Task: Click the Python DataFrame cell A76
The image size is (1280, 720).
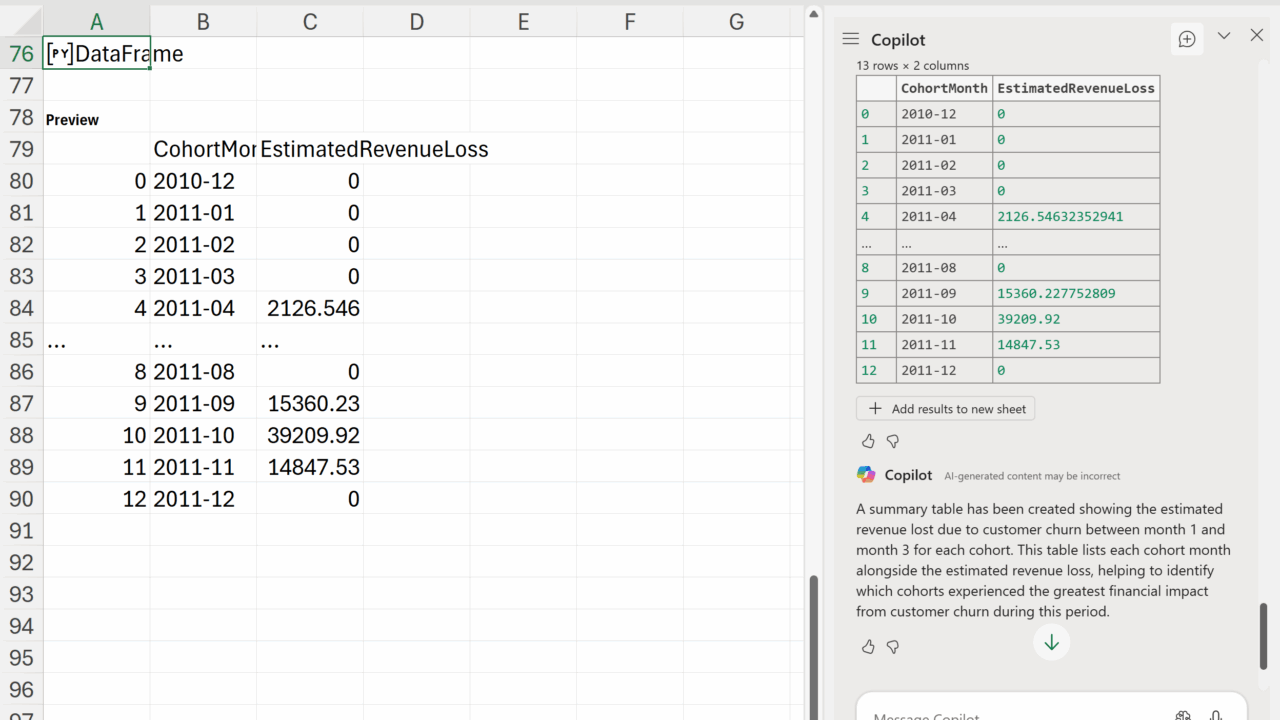Action: coord(97,54)
